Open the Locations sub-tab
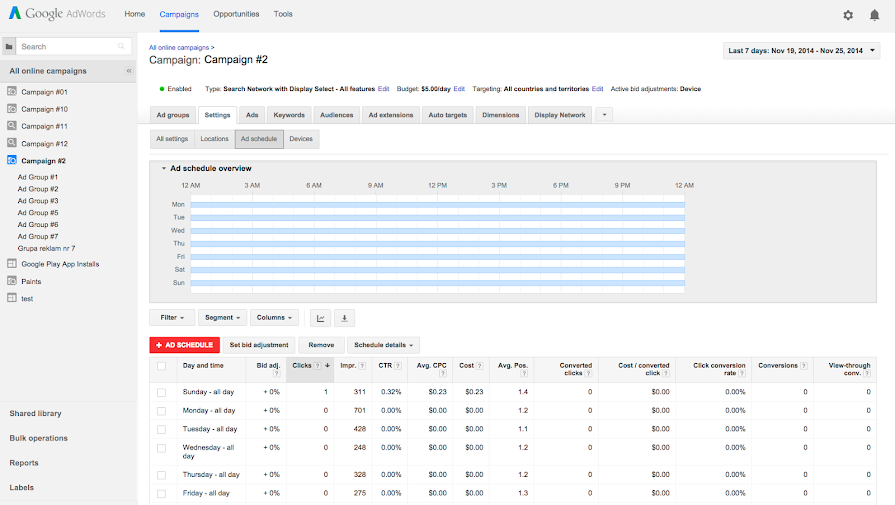895x505 pixels. [214, 139]
